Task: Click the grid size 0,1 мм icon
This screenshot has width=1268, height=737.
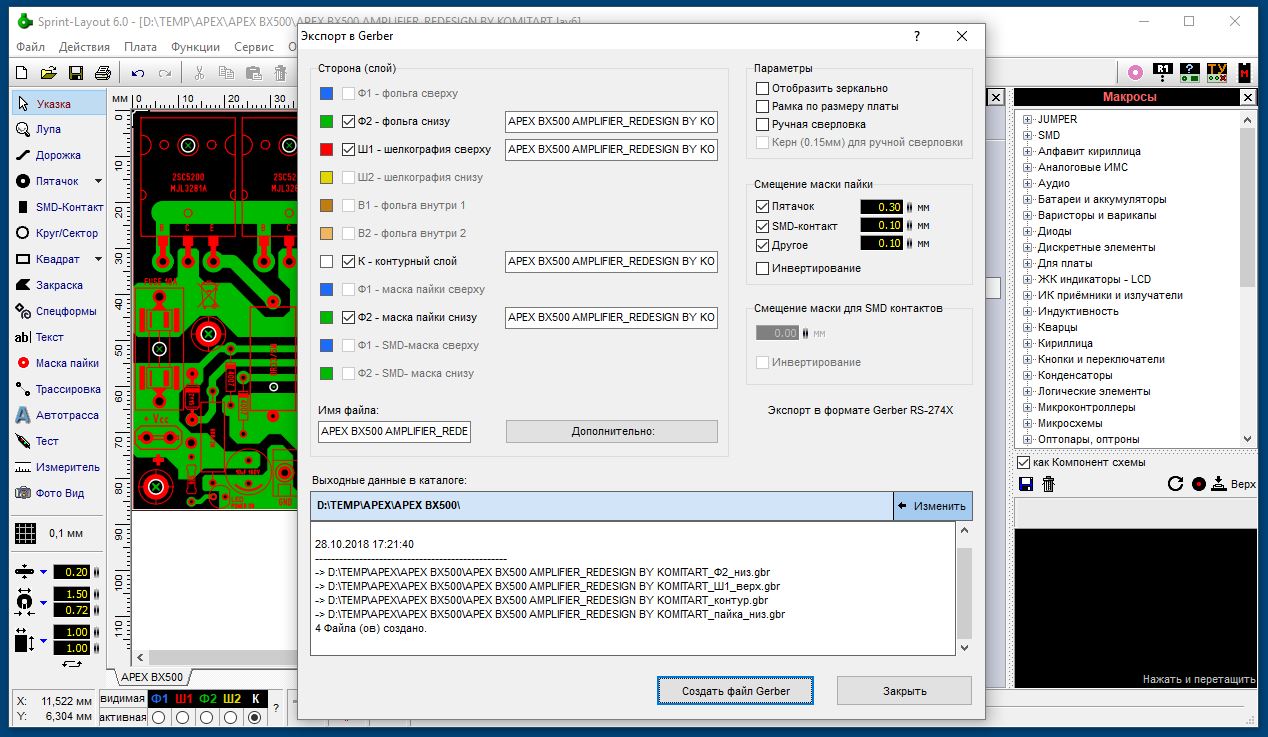Action: pos(25,534)
